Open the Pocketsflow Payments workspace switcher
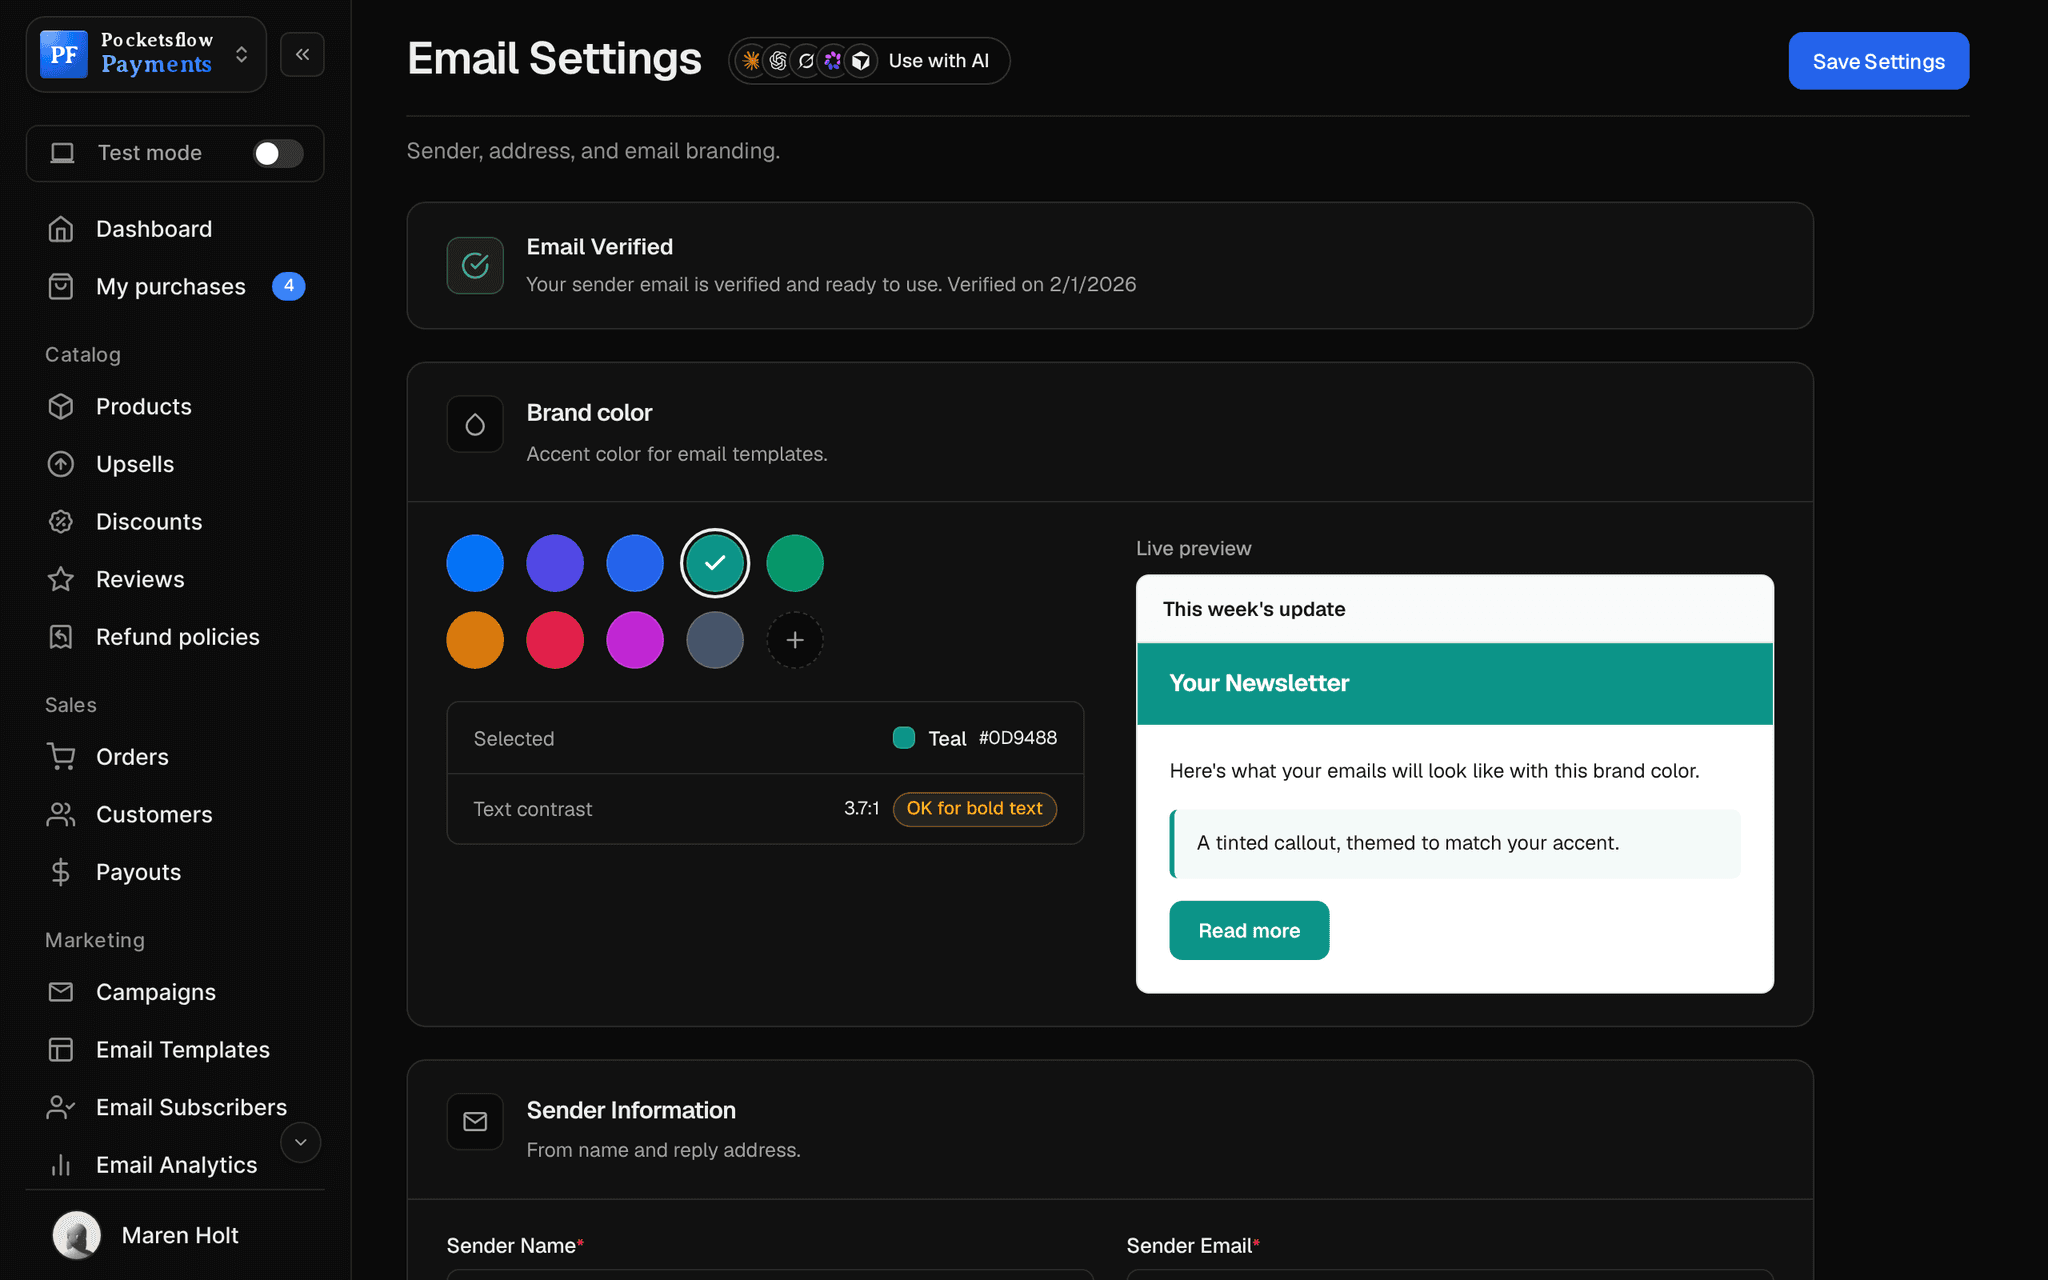 click(x=146, y=54)
